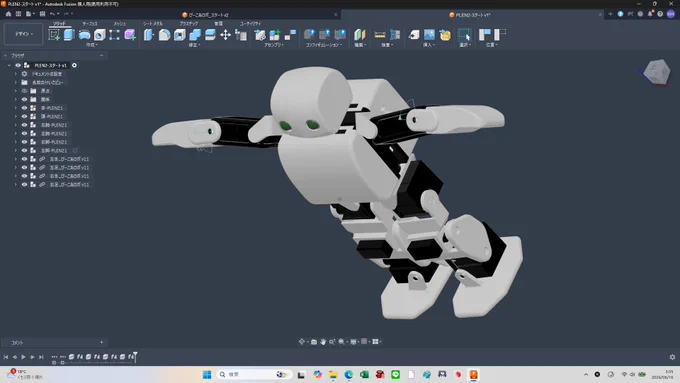Select the Shell tool
680x383 pixels.
pyautogui.click(x=180, y=35)
